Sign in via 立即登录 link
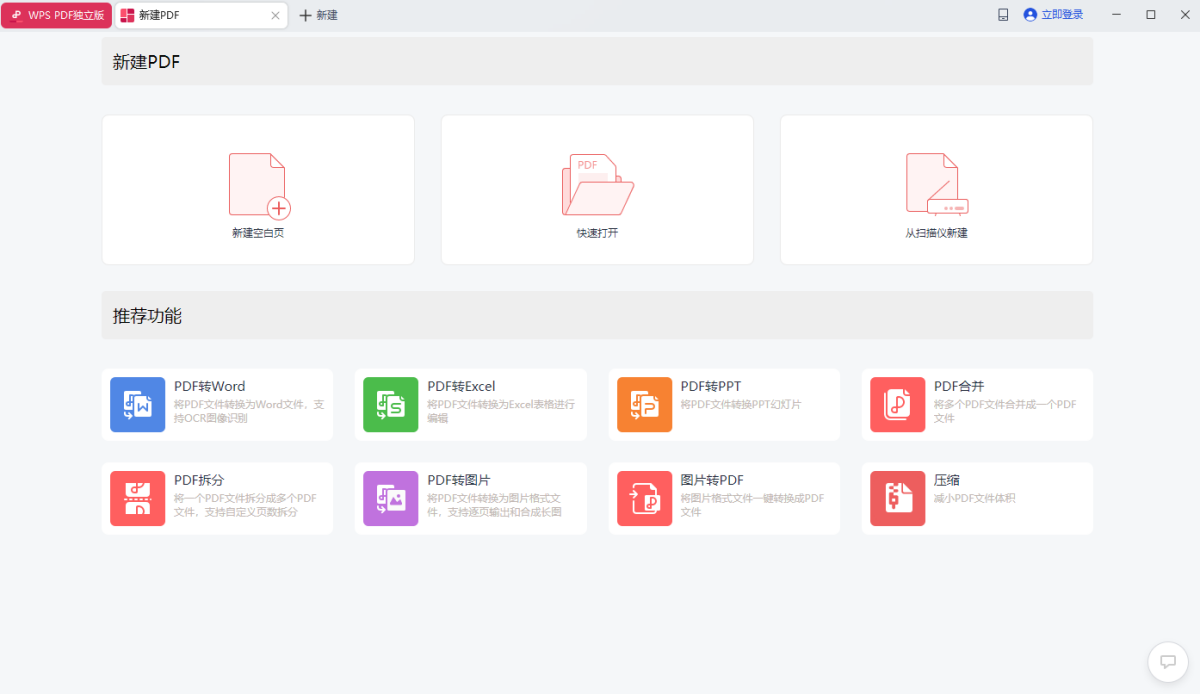The height and width of the screenshot is (694, 1200). click(x=1060, y=15)
